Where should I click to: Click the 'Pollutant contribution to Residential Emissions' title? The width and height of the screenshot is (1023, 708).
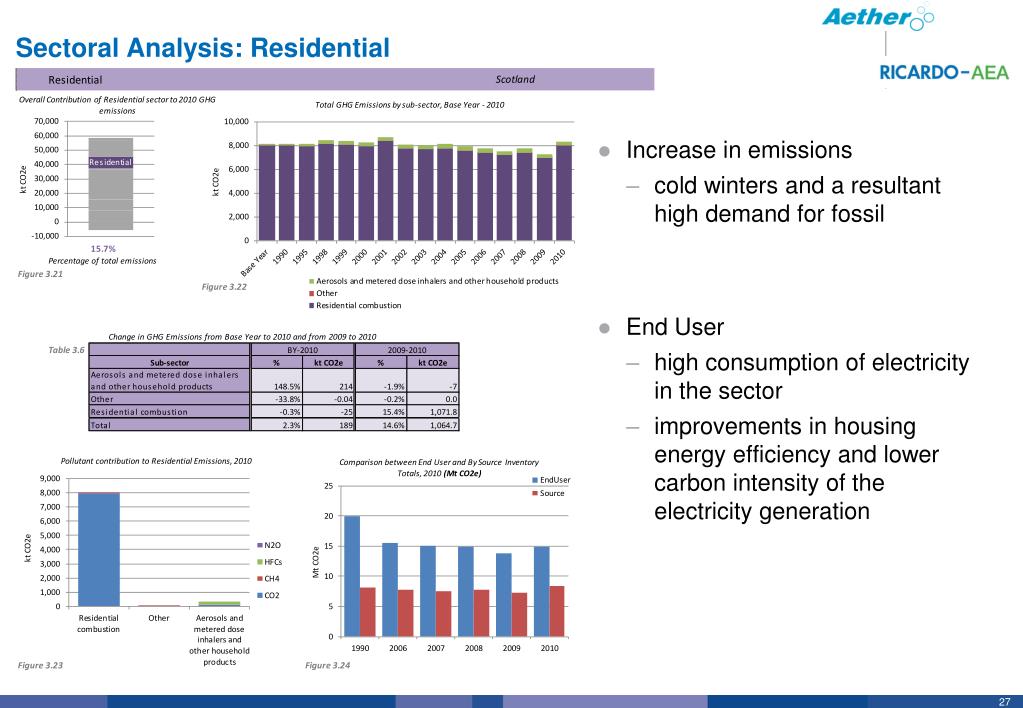click(156, 461)
